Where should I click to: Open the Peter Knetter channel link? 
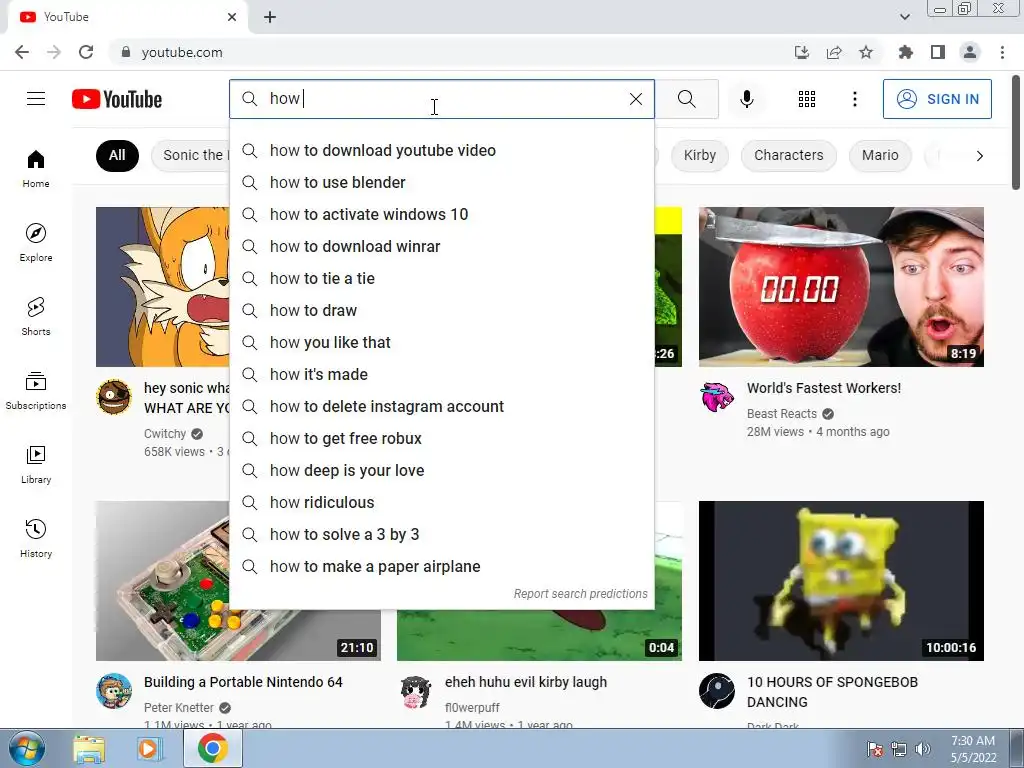pos(178,707)
